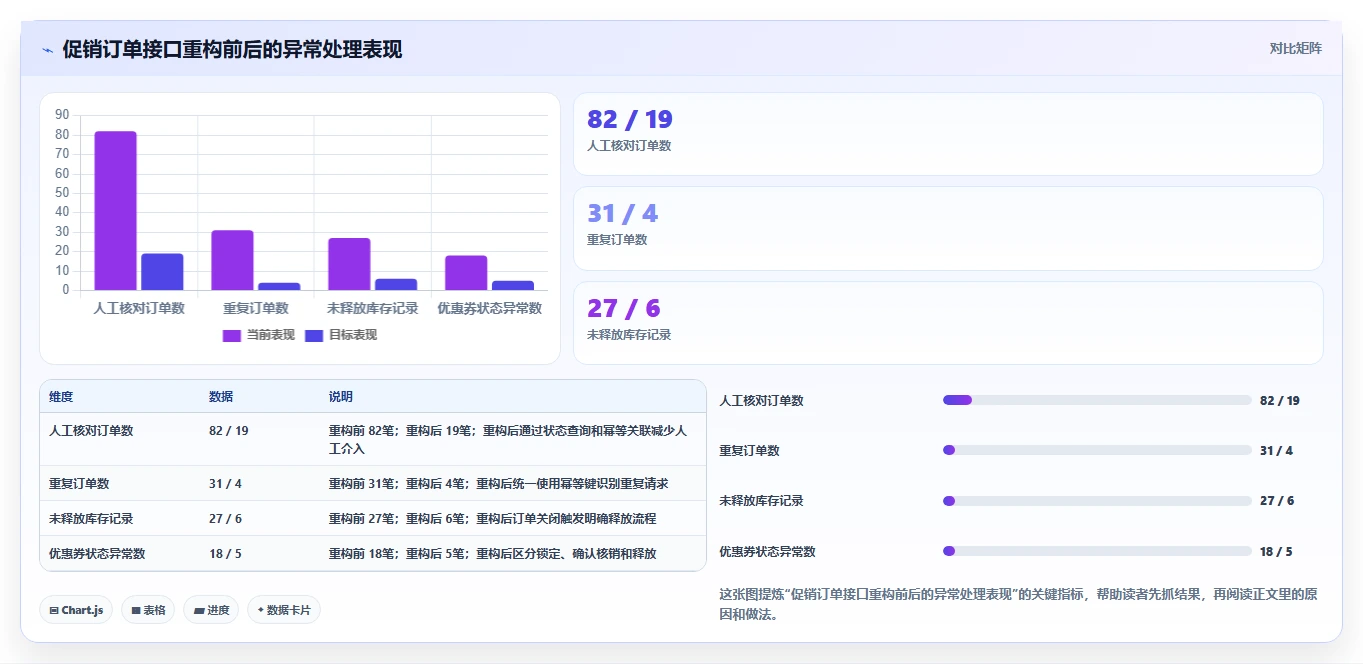
Task: Toggle the 目标表现 legend entry
Action: pyautogui.click(x=341, y=335)
